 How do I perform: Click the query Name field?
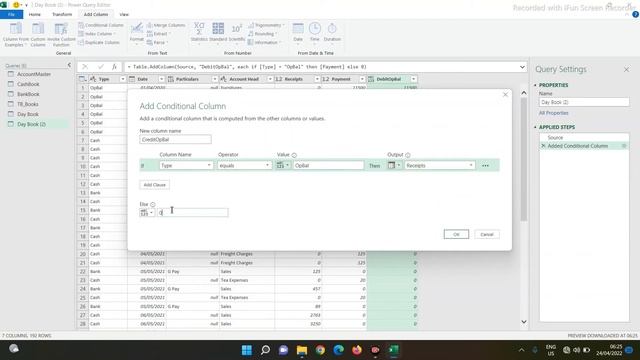584,102
